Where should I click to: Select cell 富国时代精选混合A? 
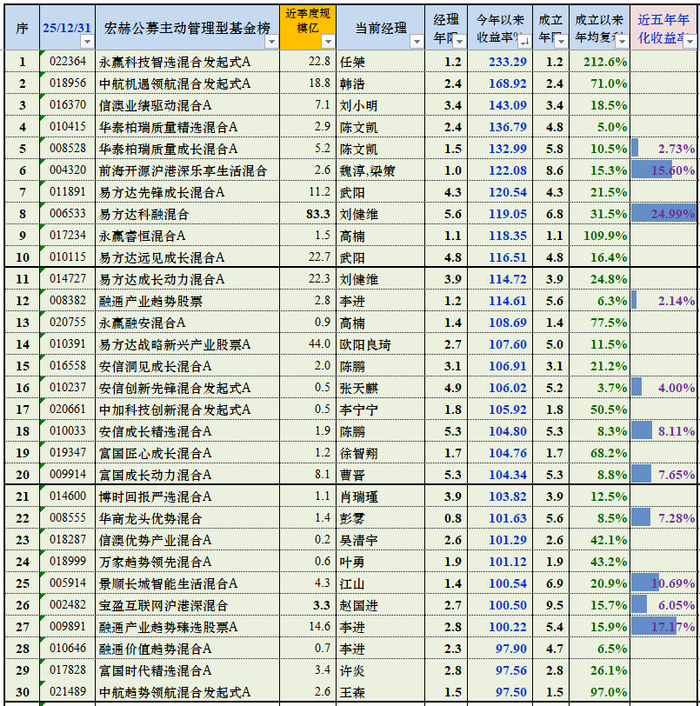click(x=188, y=670)
